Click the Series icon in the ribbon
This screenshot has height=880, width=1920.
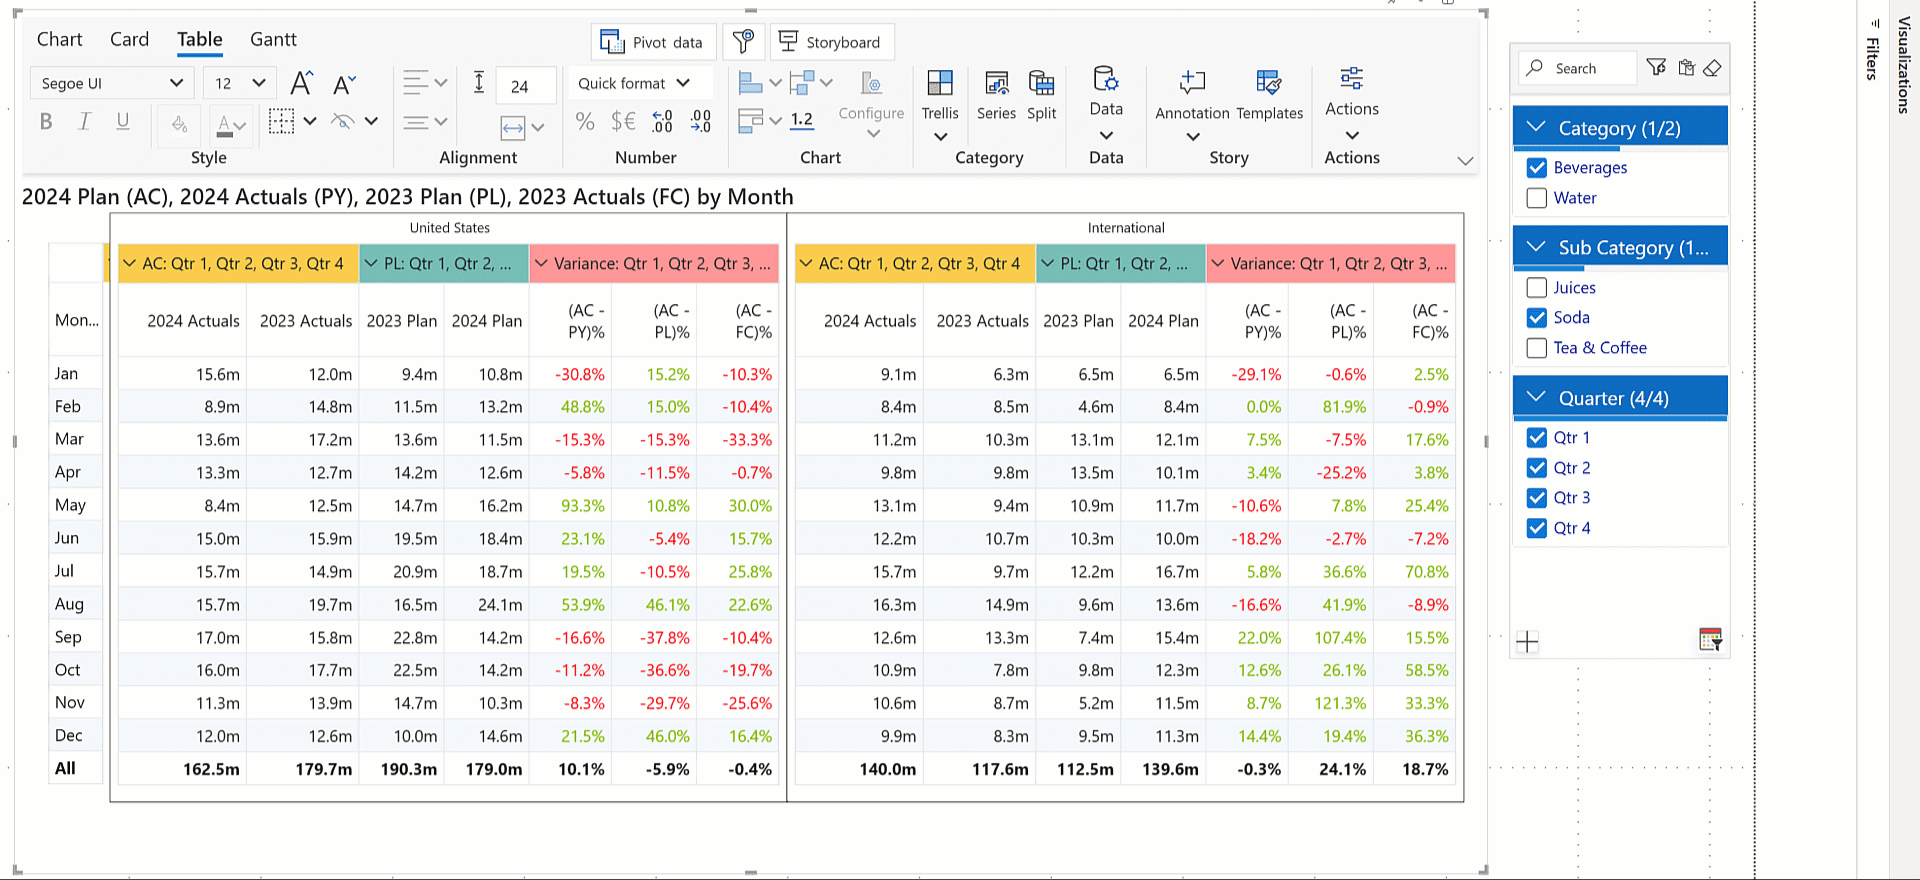[996, 83]
